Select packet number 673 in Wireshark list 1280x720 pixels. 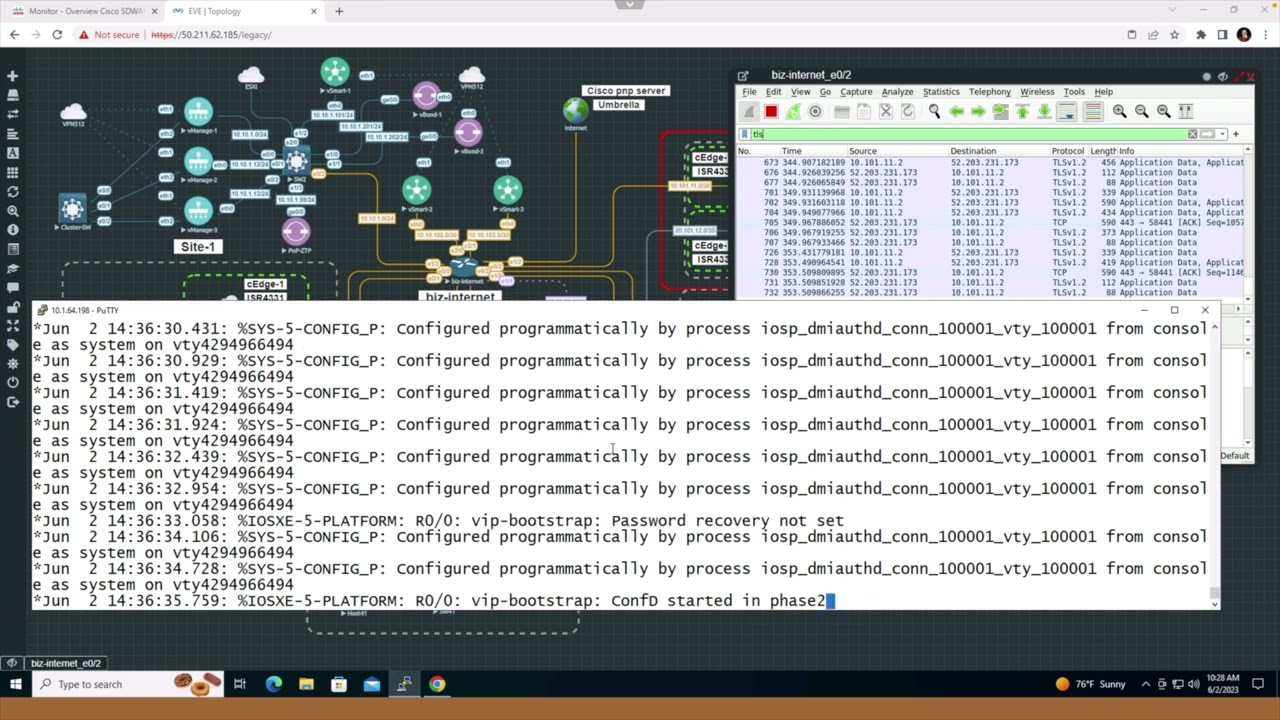990,162
